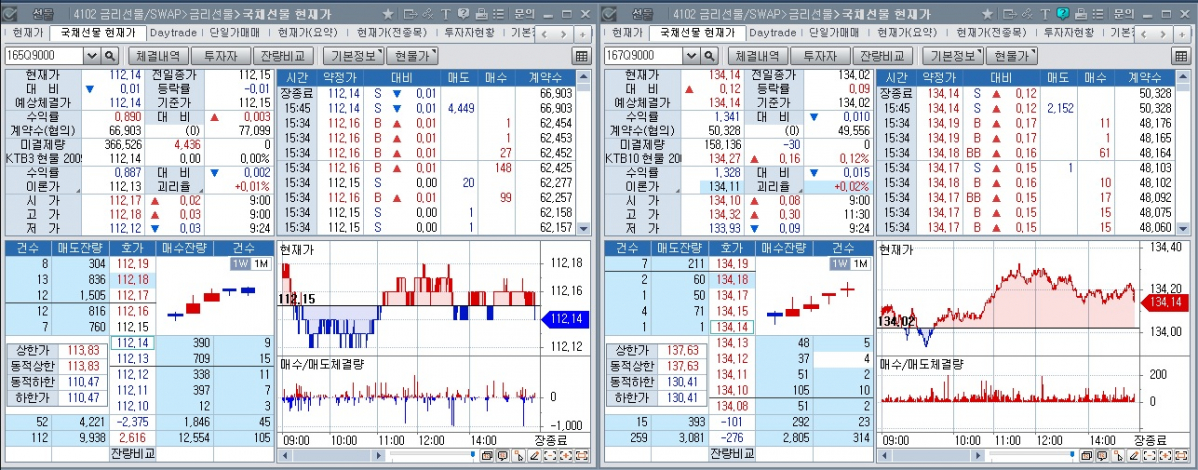Image resolution: width=1198 pixels, height=470 pixels.
Task: Expand 현물가 dropdown button in left window
Action: (413, 56)
